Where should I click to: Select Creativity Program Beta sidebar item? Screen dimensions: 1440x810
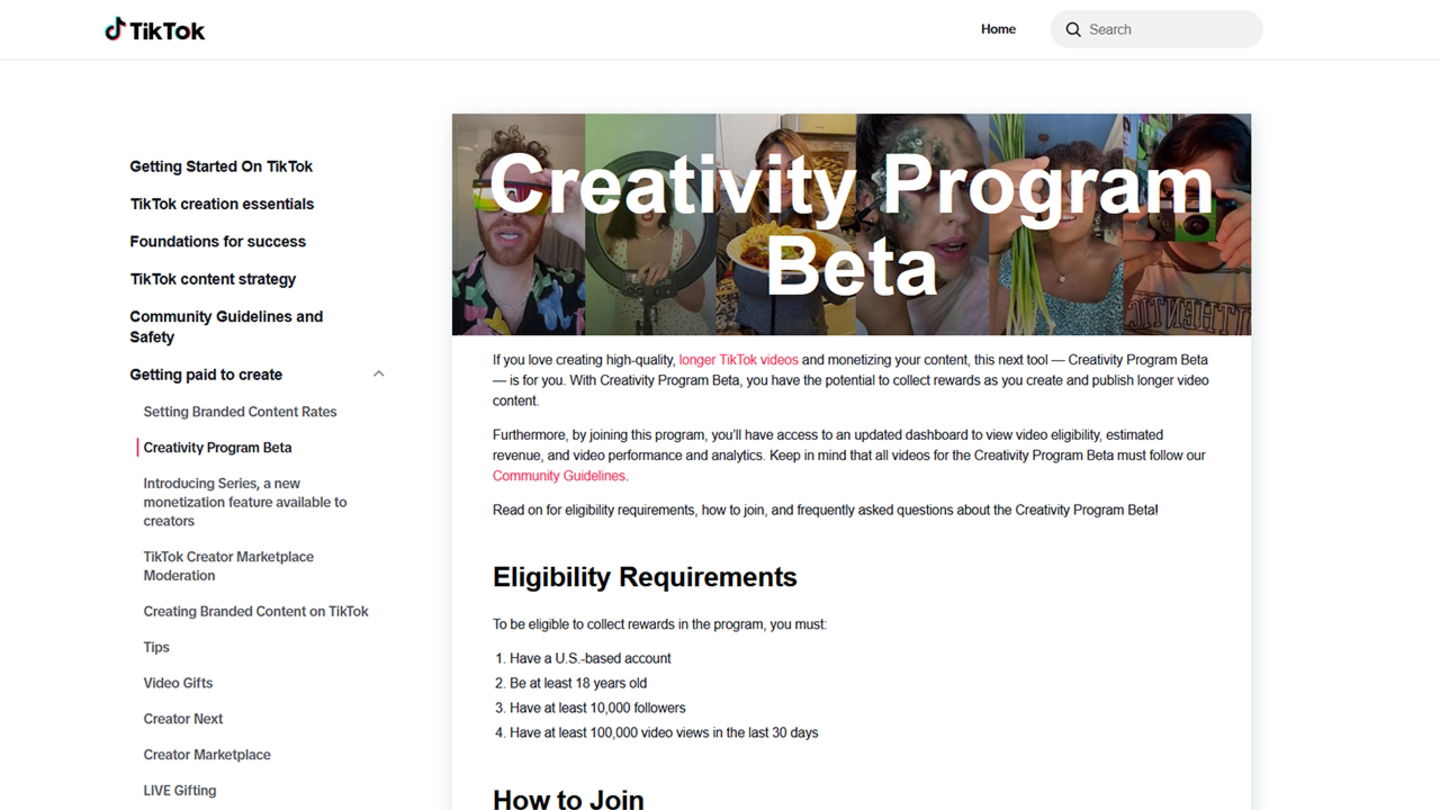click(x=218, y=447)
